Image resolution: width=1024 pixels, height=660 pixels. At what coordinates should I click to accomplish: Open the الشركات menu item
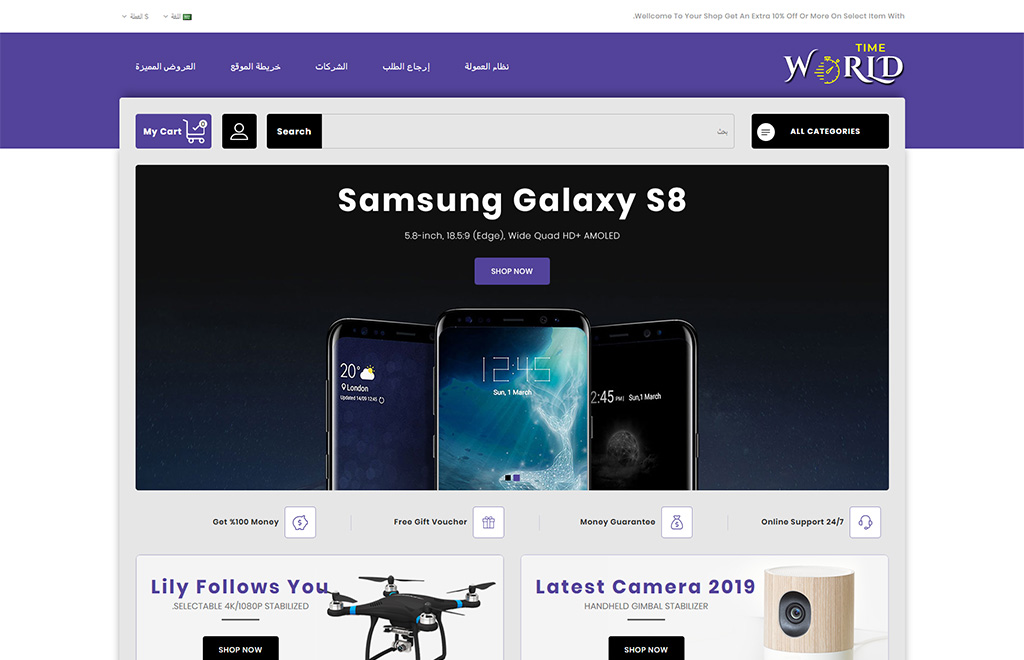[331, 67]
